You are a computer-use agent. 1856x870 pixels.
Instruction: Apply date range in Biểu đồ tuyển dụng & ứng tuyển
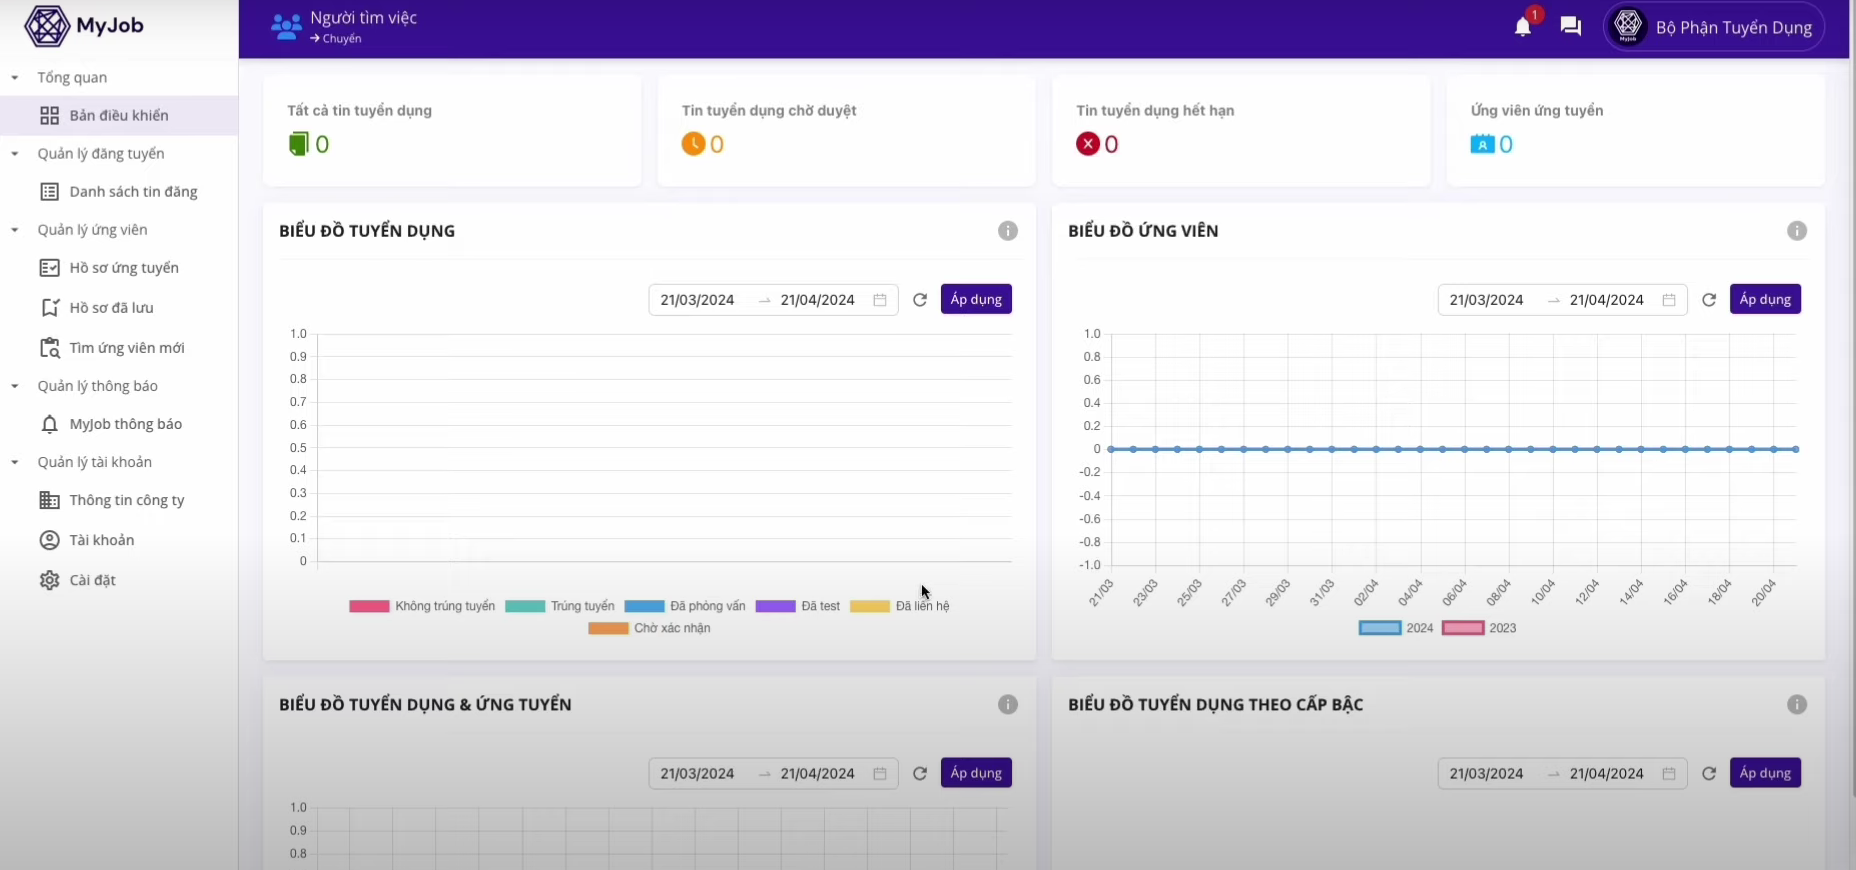[x=976, y=773]
